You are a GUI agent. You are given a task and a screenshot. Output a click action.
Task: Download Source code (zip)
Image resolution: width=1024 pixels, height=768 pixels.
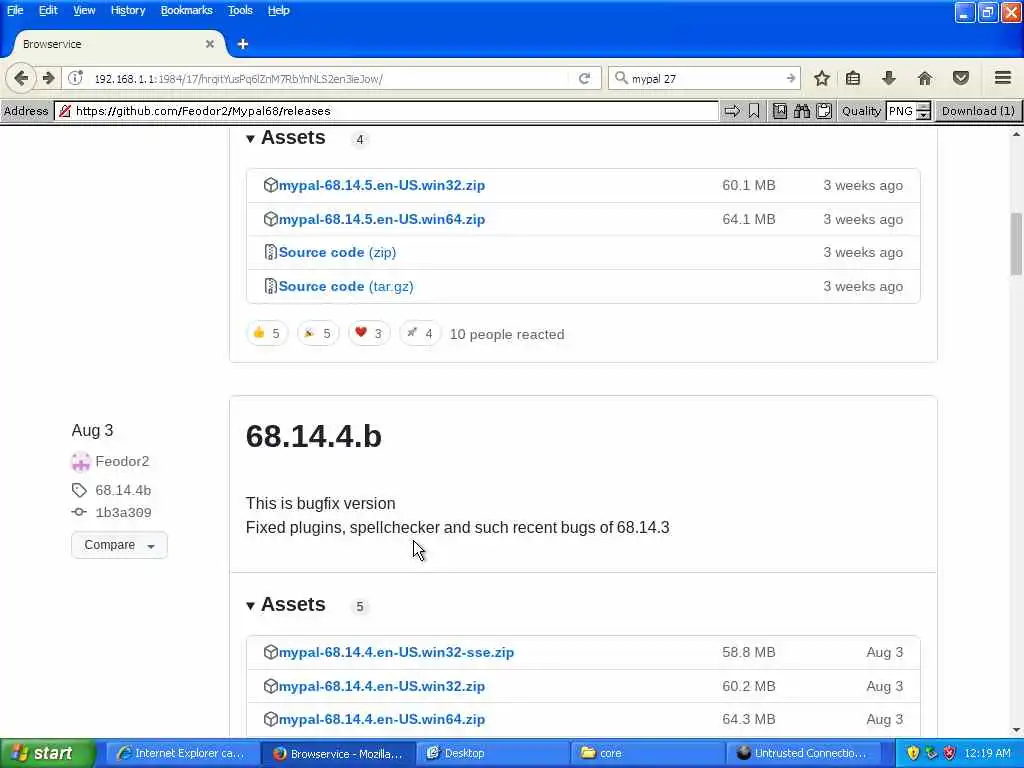(337, 253)
